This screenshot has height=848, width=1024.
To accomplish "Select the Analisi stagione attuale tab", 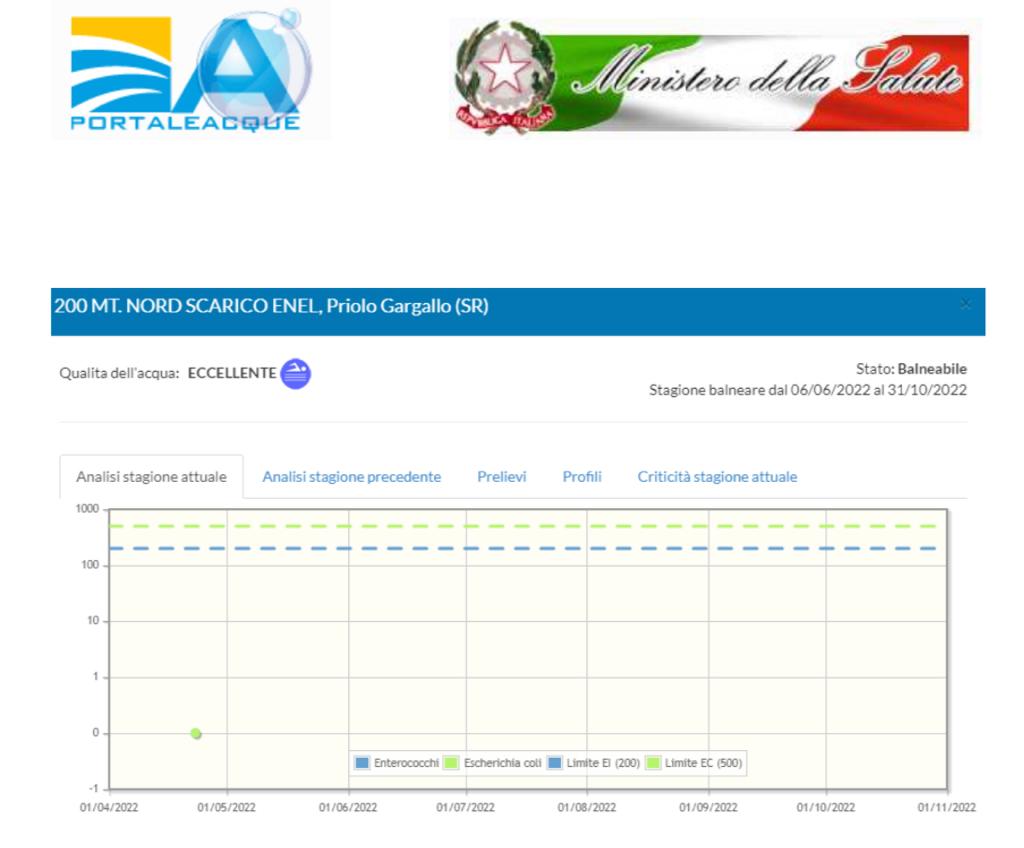I will pyautogui.click(x=151, y=477).
